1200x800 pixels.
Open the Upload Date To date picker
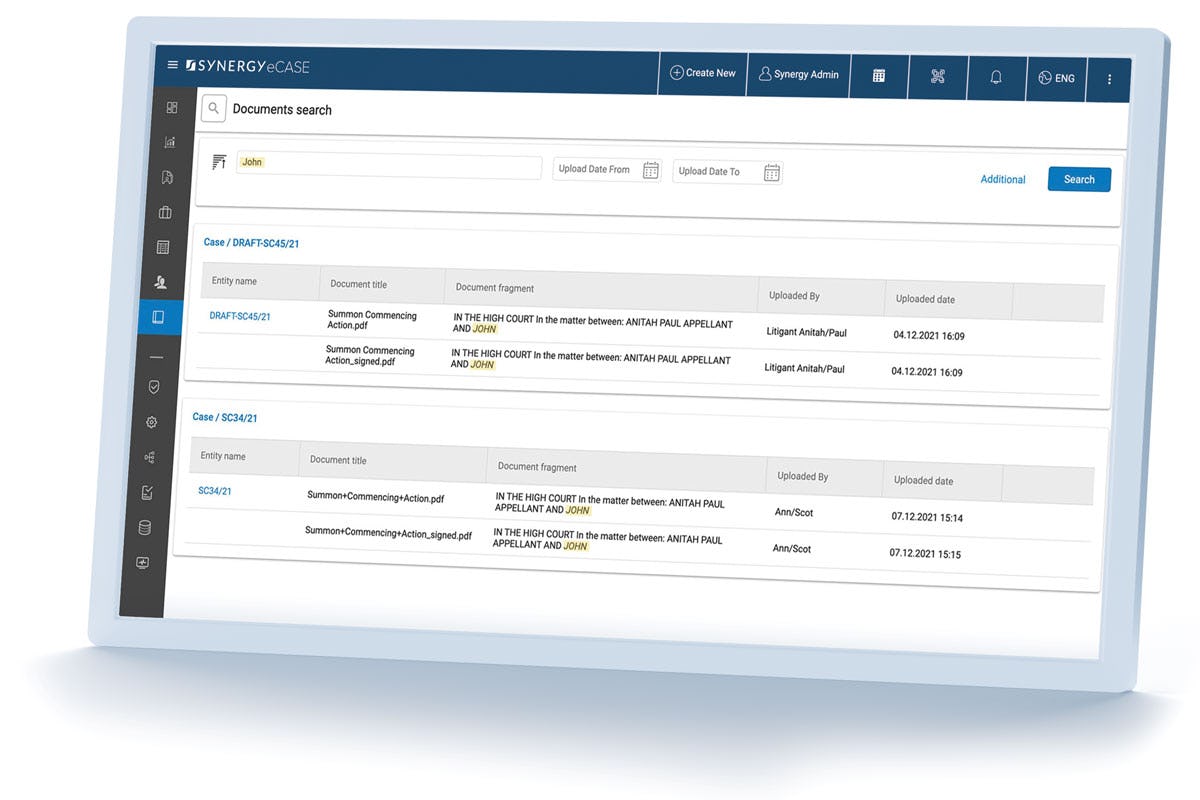click(x=771, y=172)
